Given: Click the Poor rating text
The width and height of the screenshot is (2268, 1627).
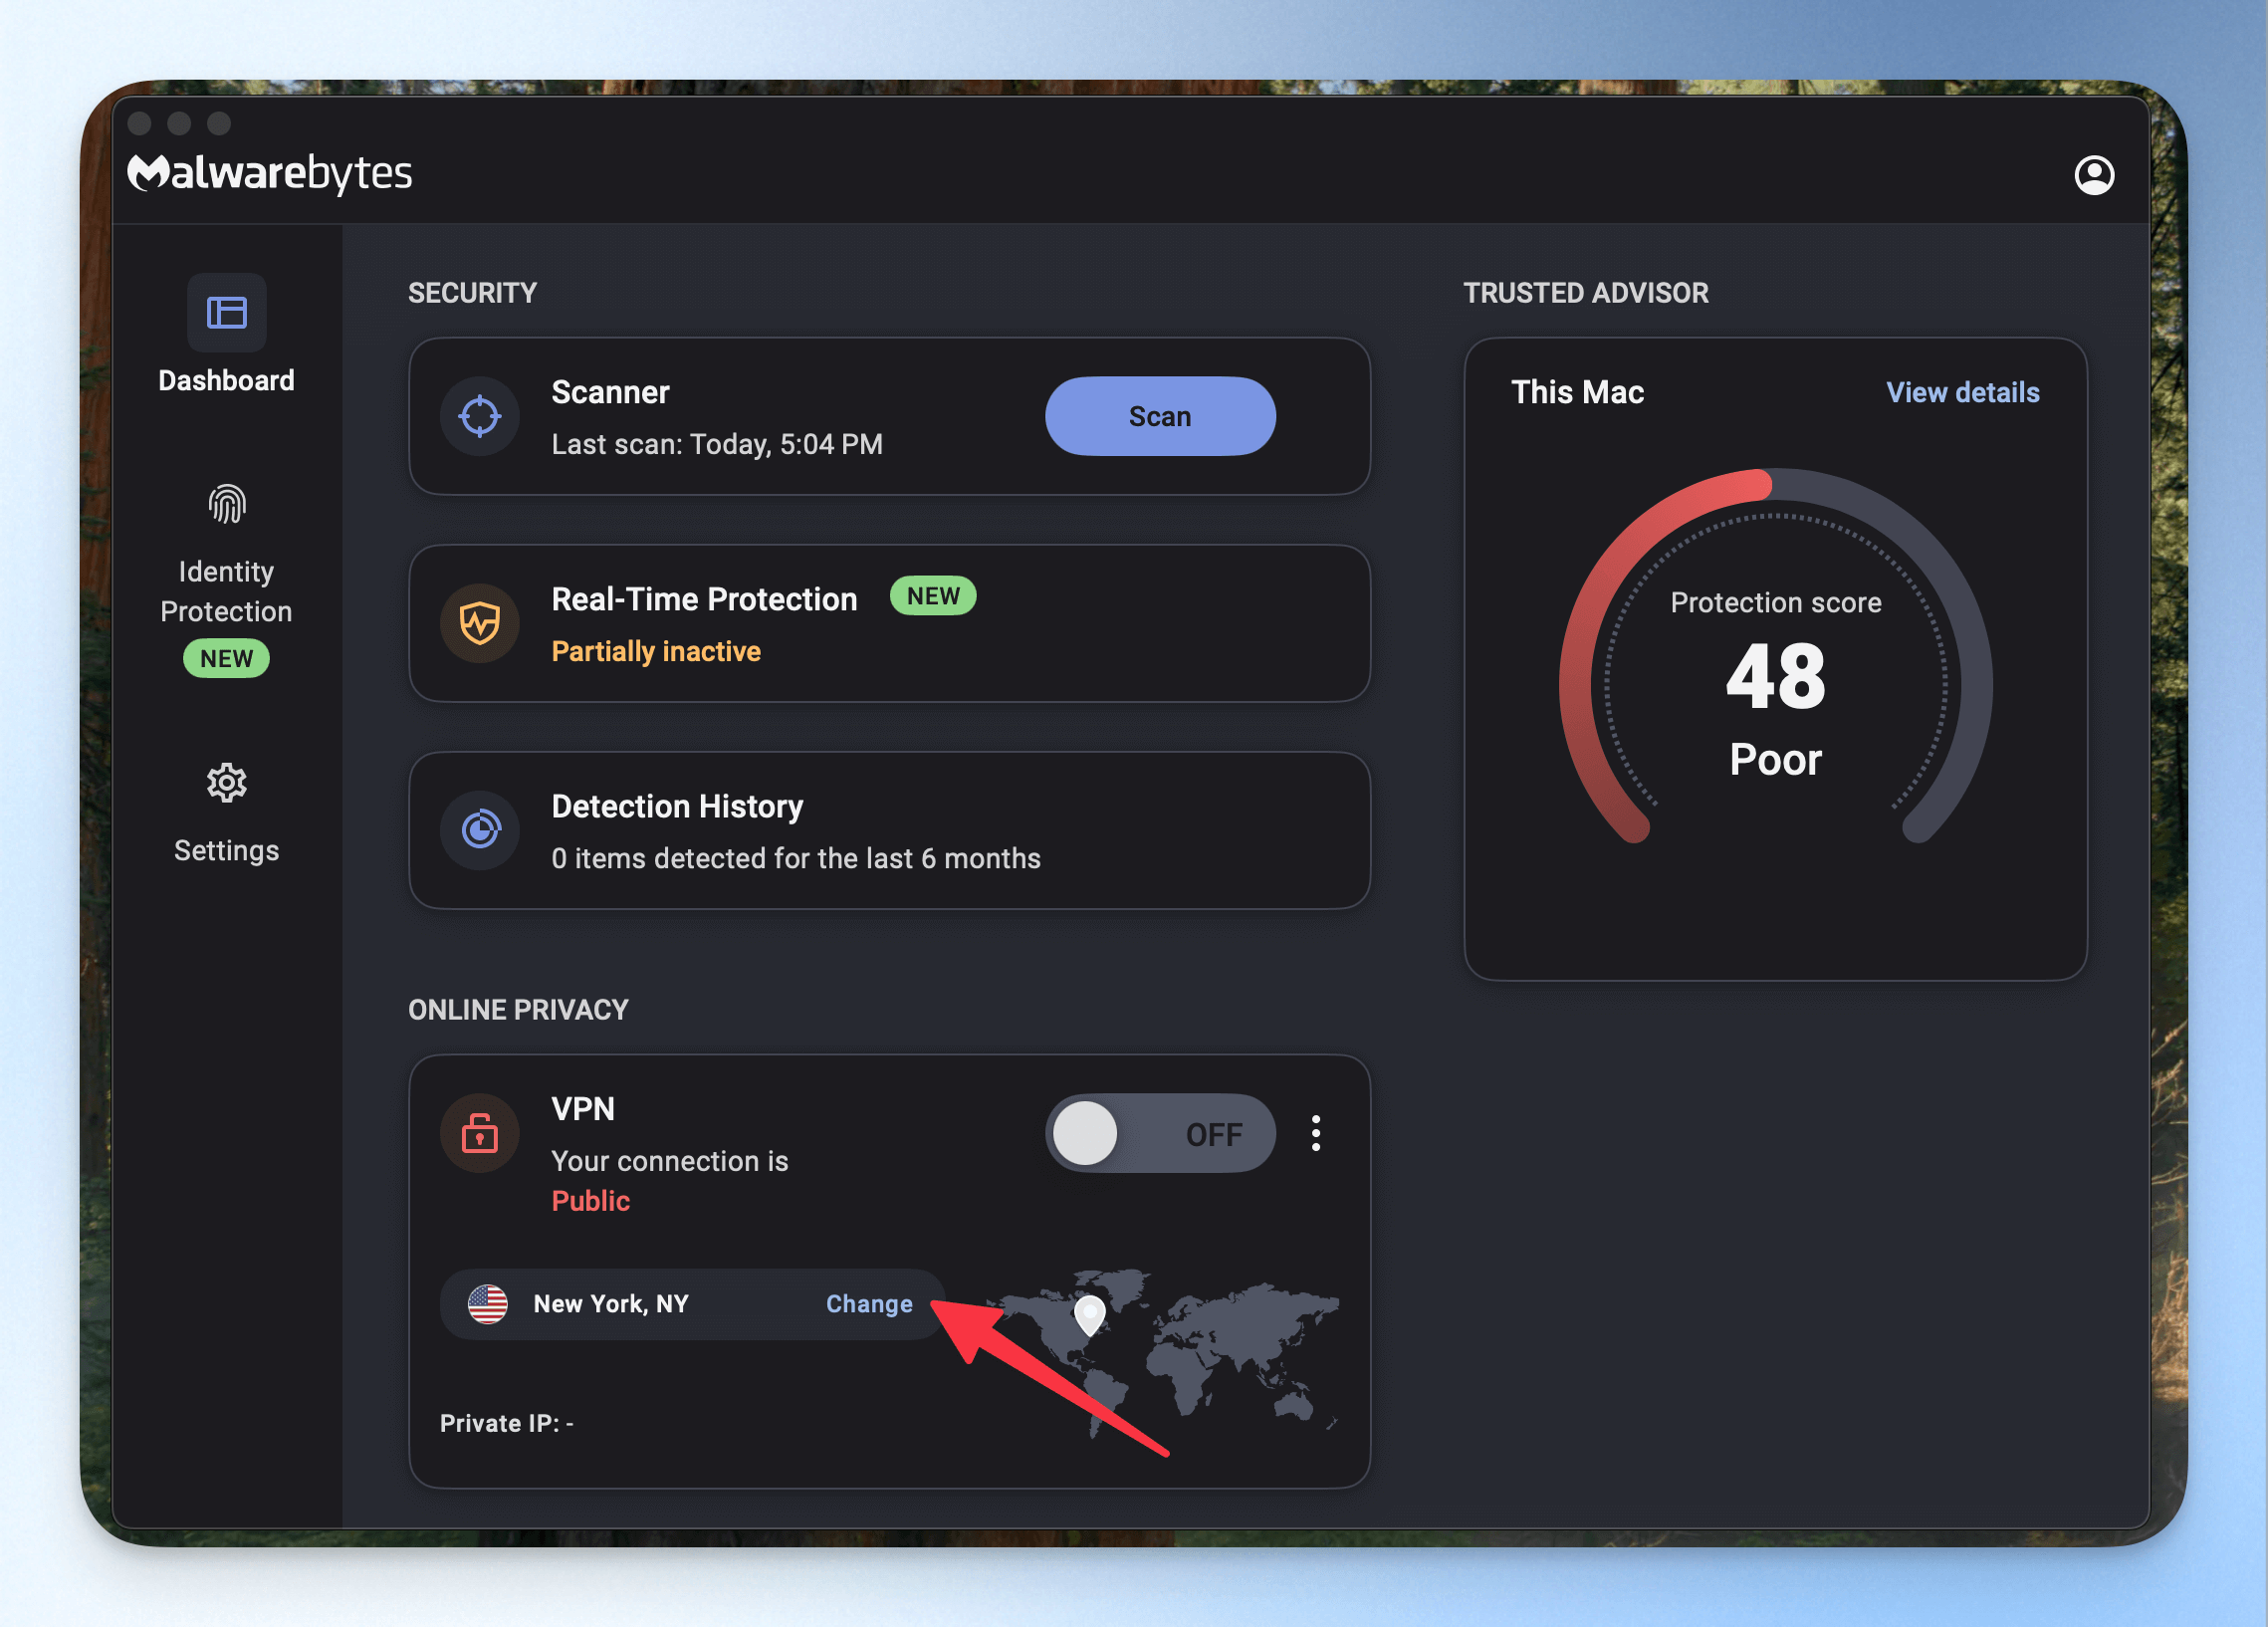Looking at the screenshot, I should (x=1775, y=760).
